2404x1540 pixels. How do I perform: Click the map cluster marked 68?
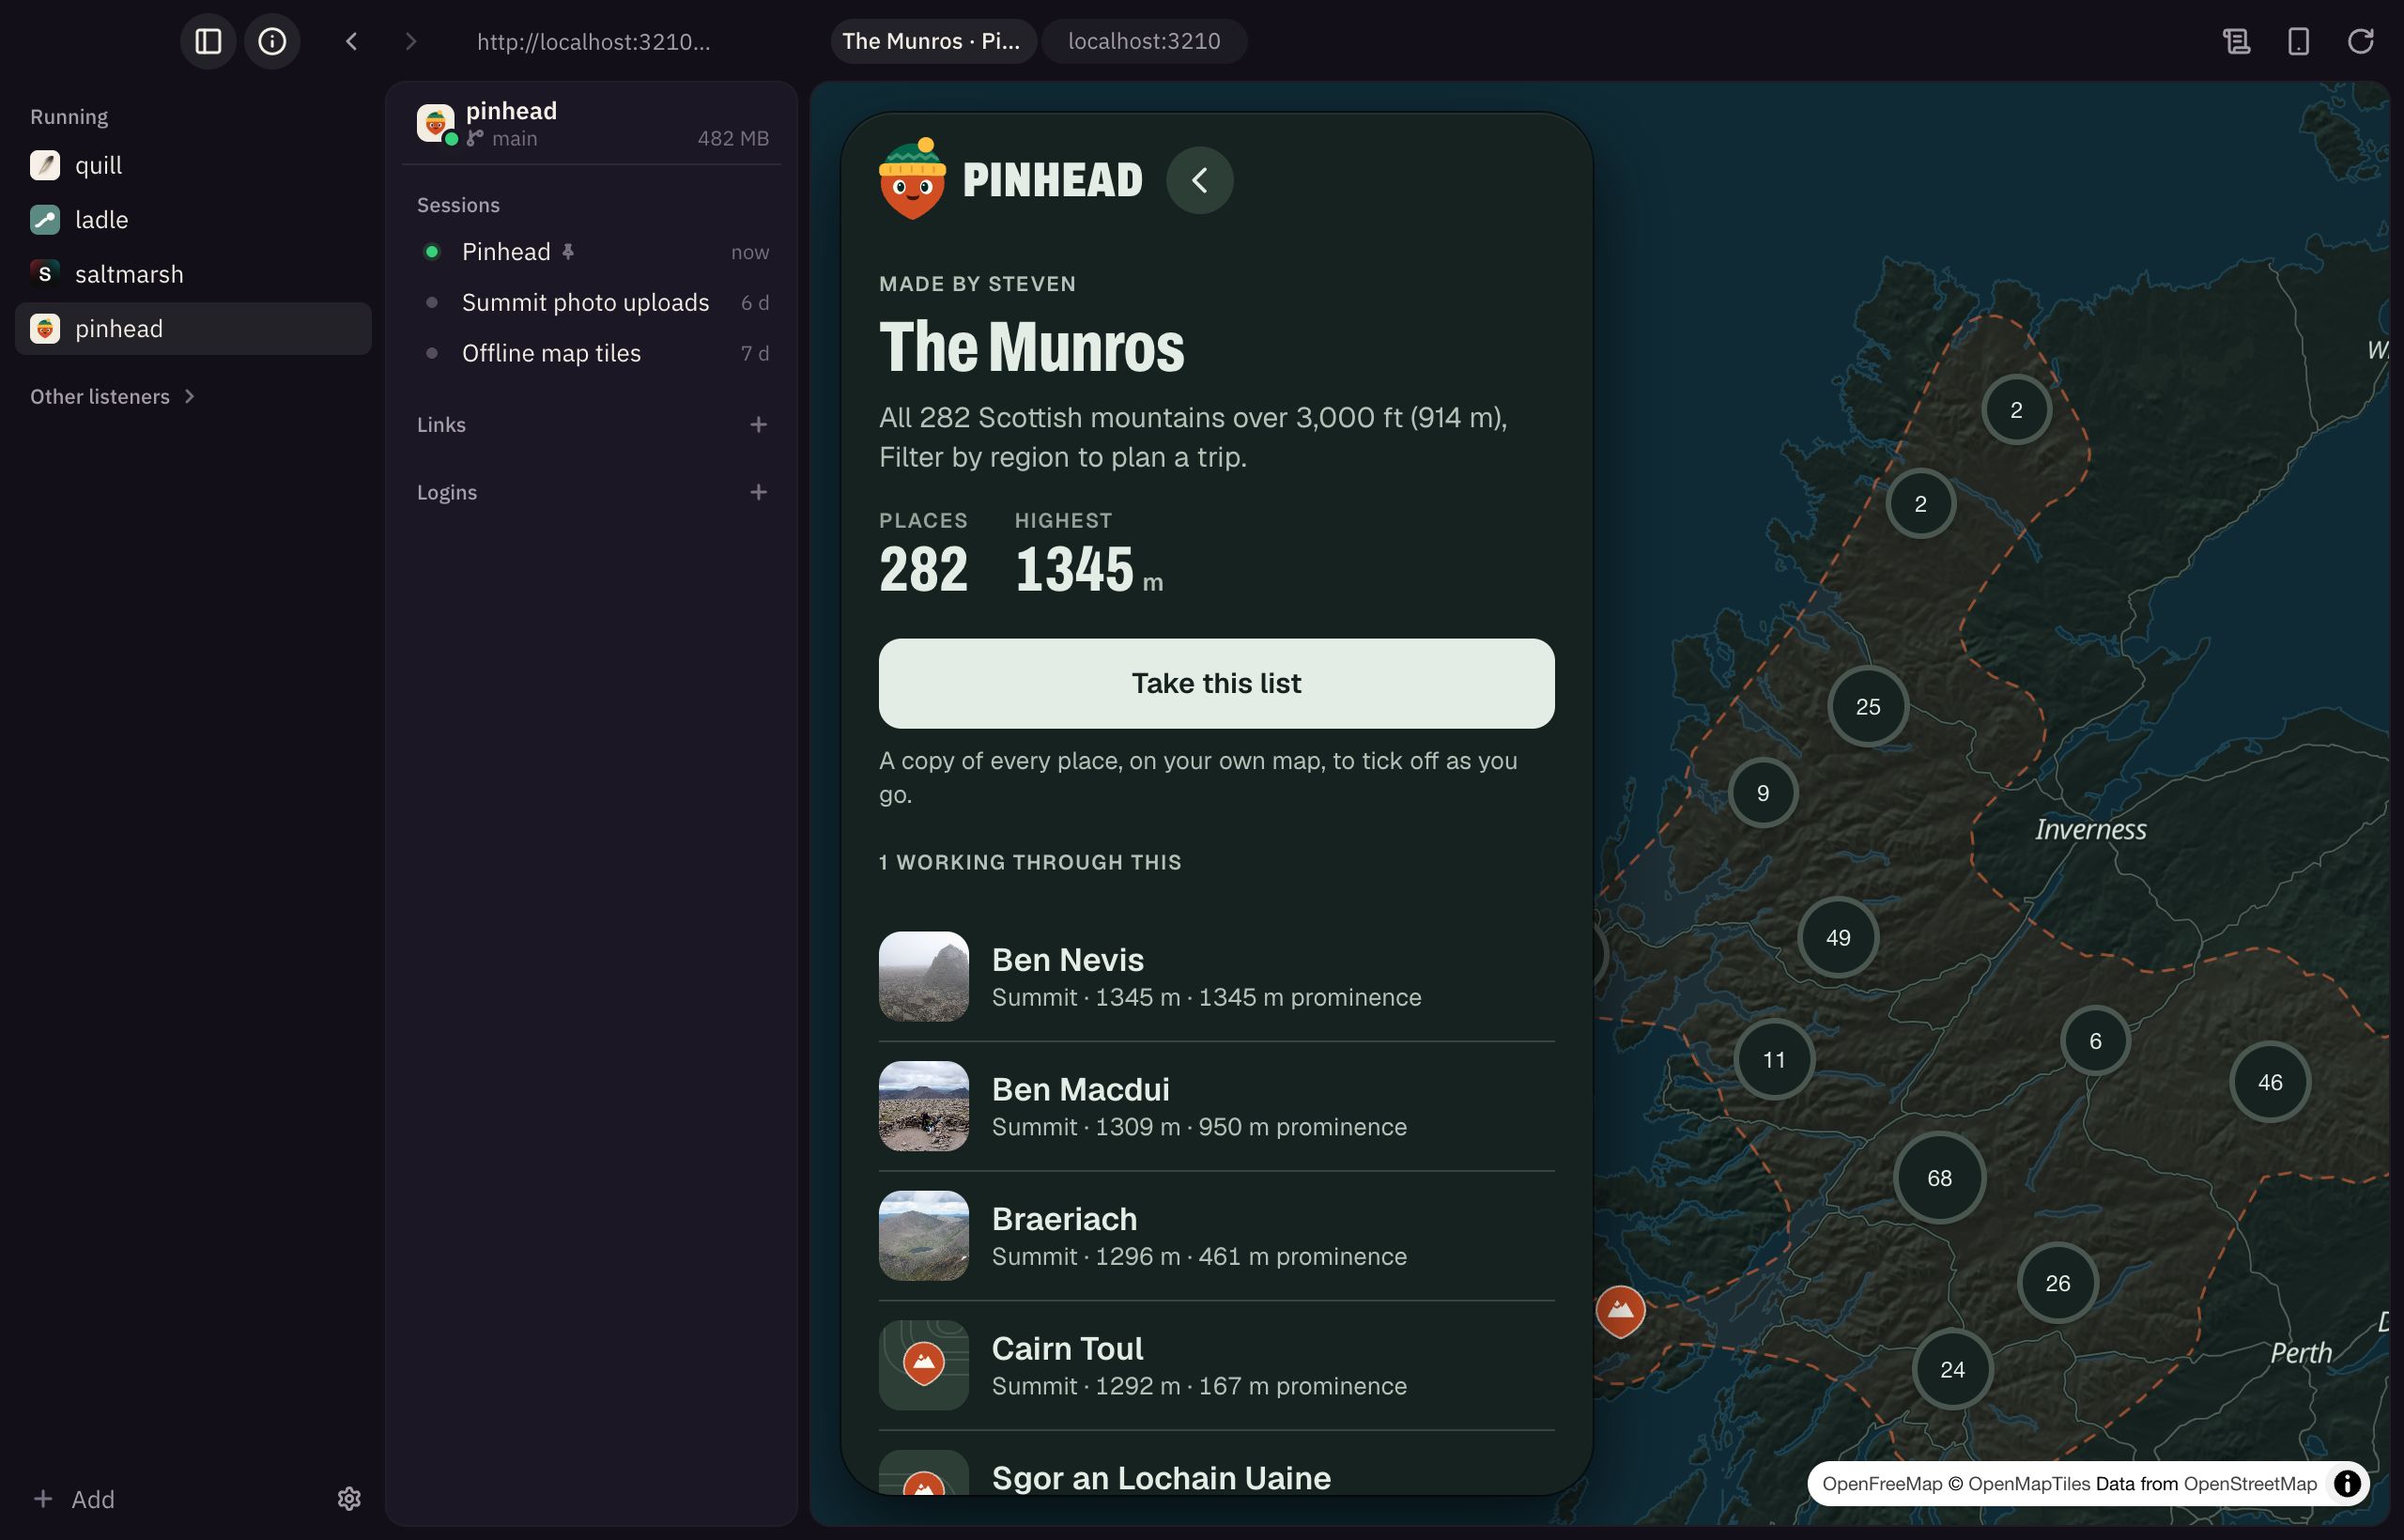click(x=1939, y=1178)
